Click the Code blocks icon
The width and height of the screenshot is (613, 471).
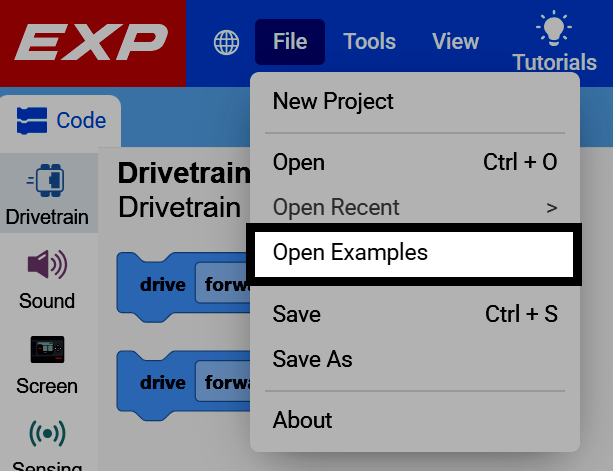point(32,120)
